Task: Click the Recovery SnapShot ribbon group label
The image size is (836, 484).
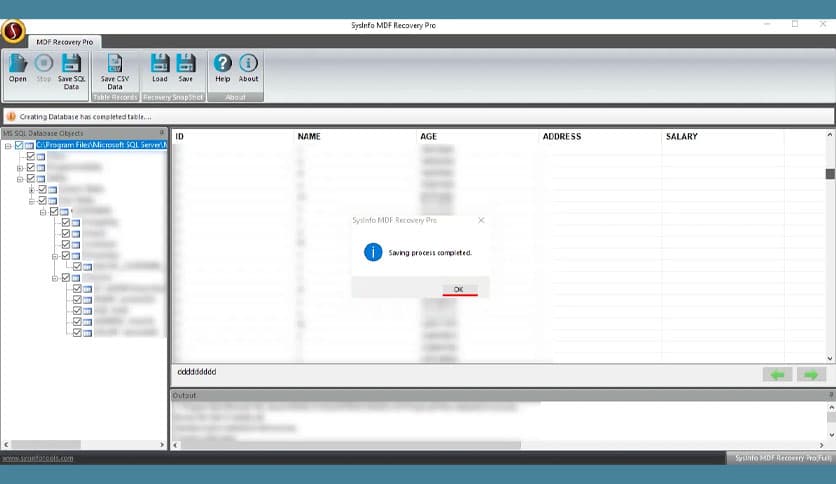Action: (x=173, y=97)
